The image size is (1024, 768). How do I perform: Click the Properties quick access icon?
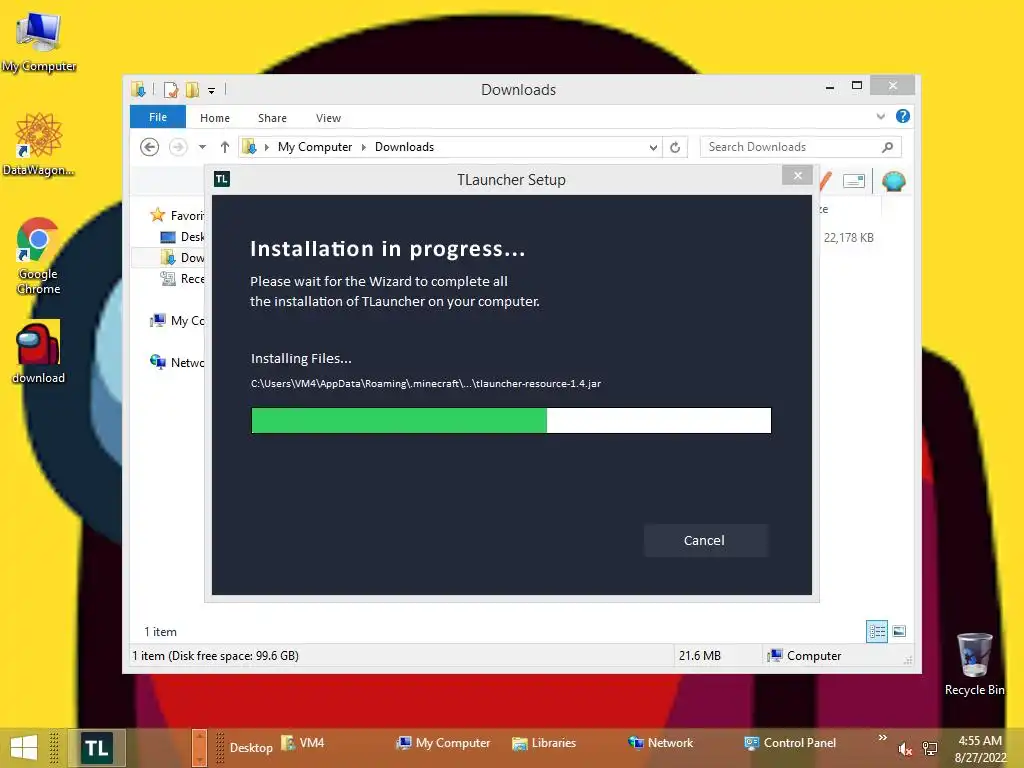click(x=171, y=89)
